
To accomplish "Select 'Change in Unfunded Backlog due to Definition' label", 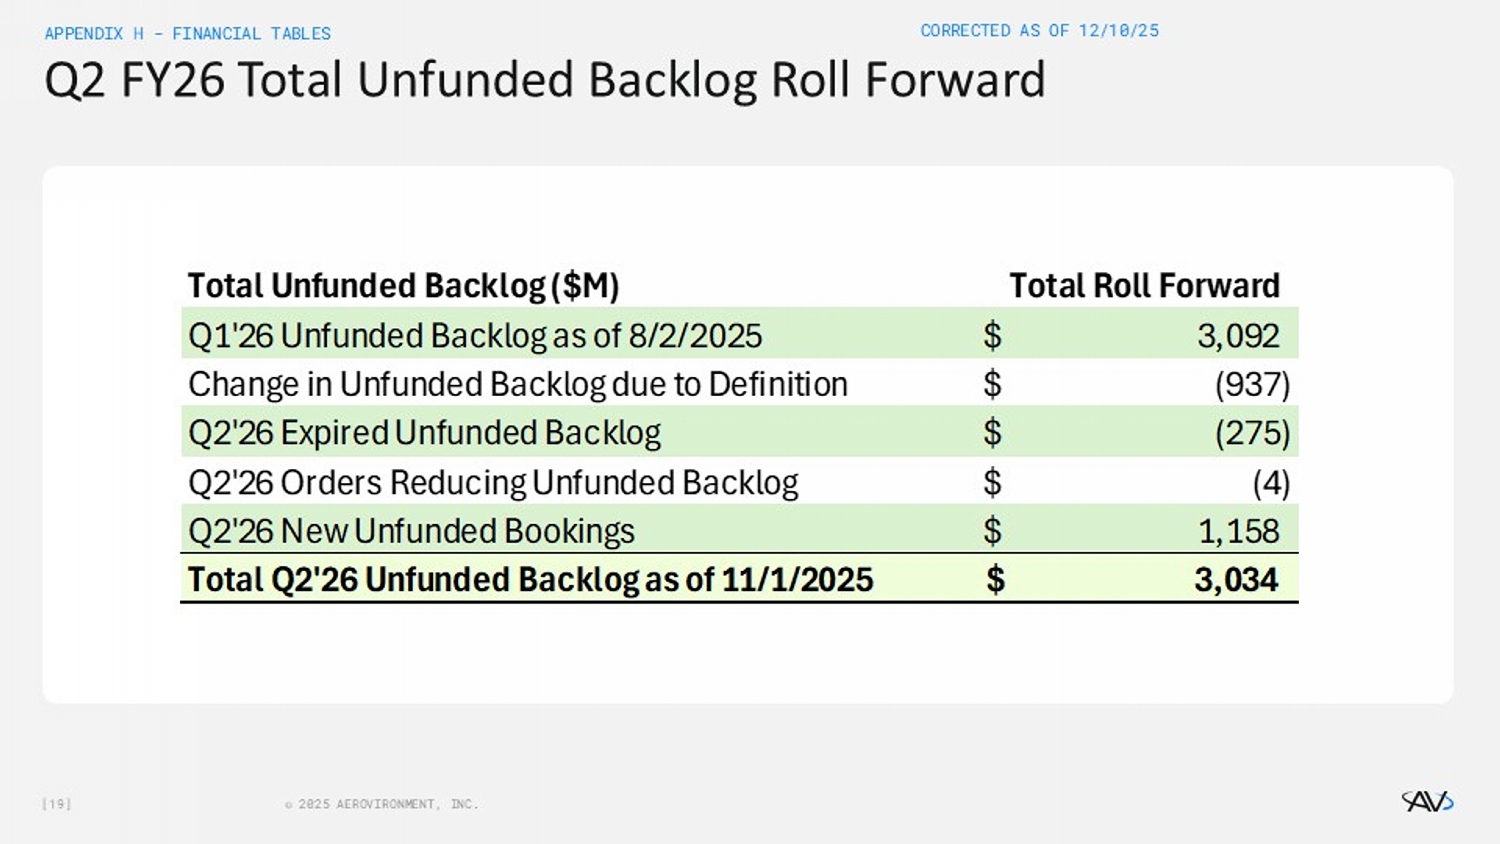I will (517, 384).
